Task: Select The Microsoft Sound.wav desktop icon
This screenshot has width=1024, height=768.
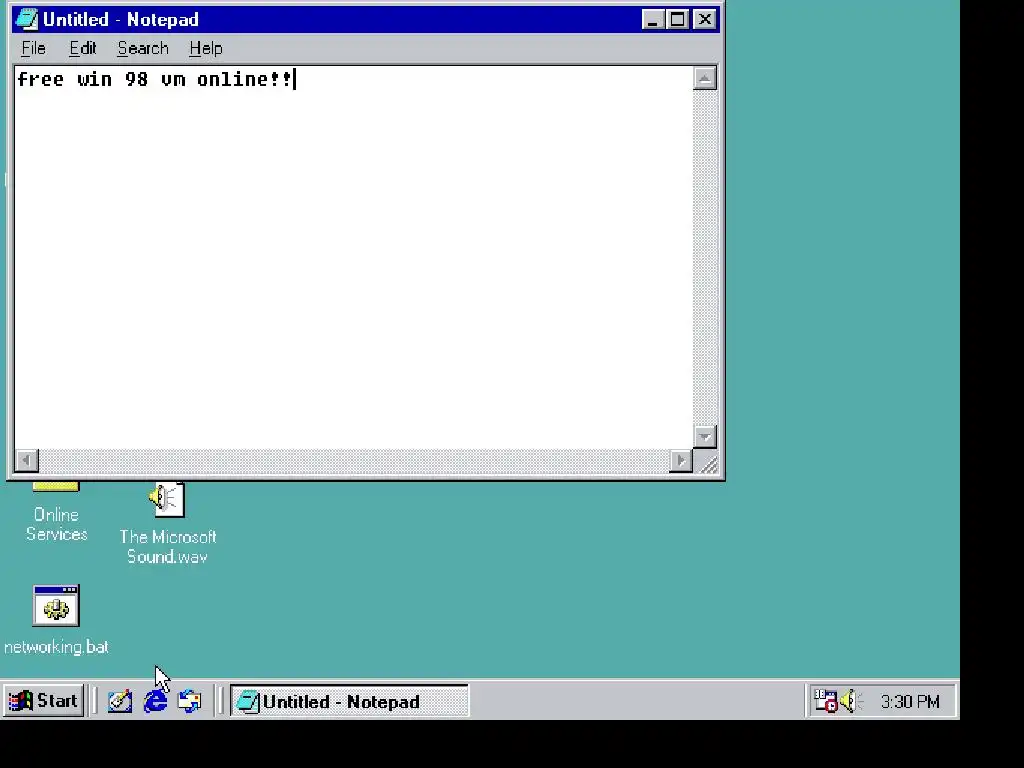Action: (167, 500)
